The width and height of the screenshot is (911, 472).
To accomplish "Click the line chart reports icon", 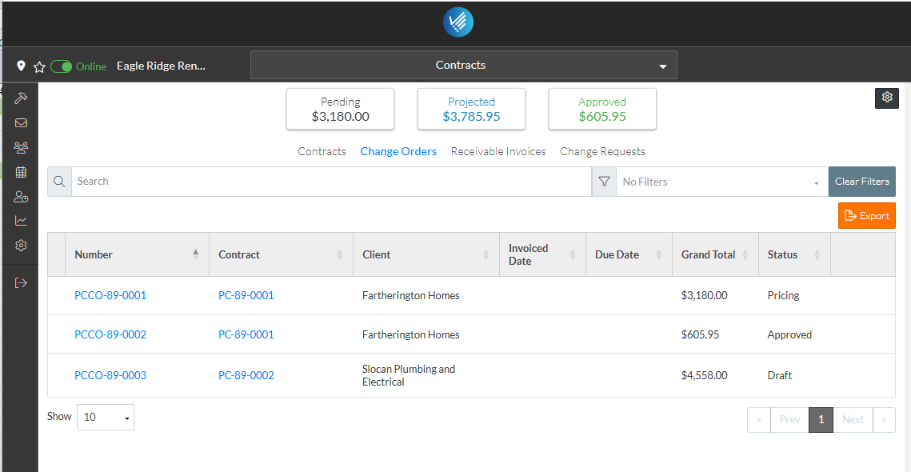I will (x=20, y=221).
